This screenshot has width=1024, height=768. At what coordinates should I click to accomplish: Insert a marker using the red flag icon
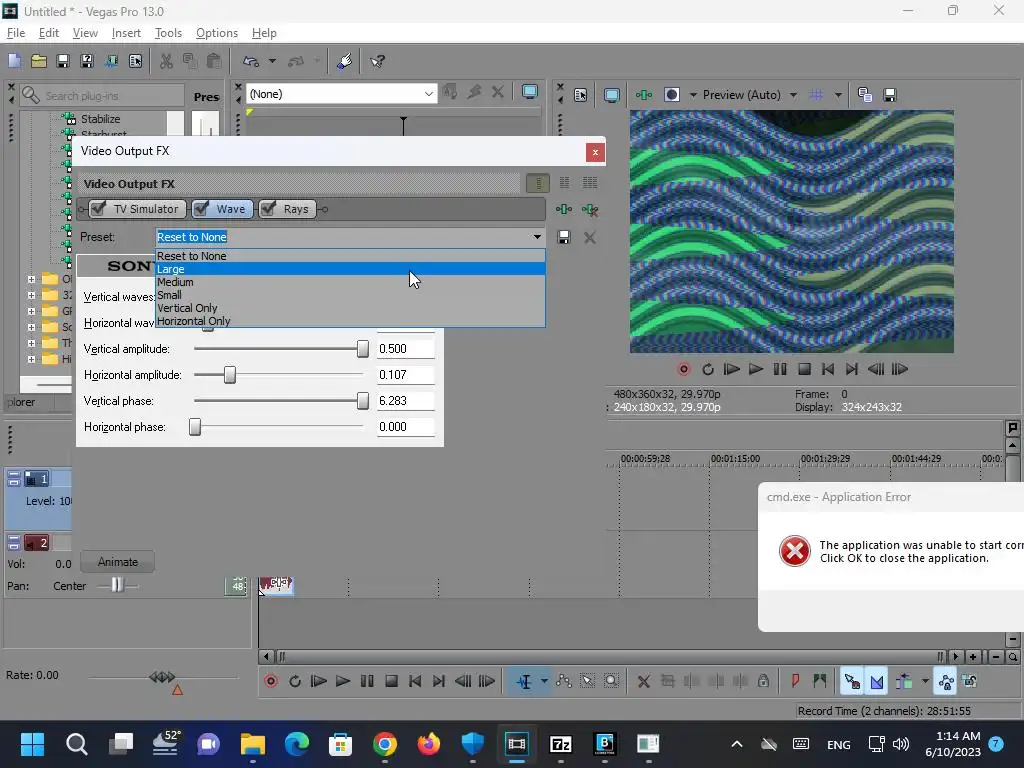click(795, 682)
